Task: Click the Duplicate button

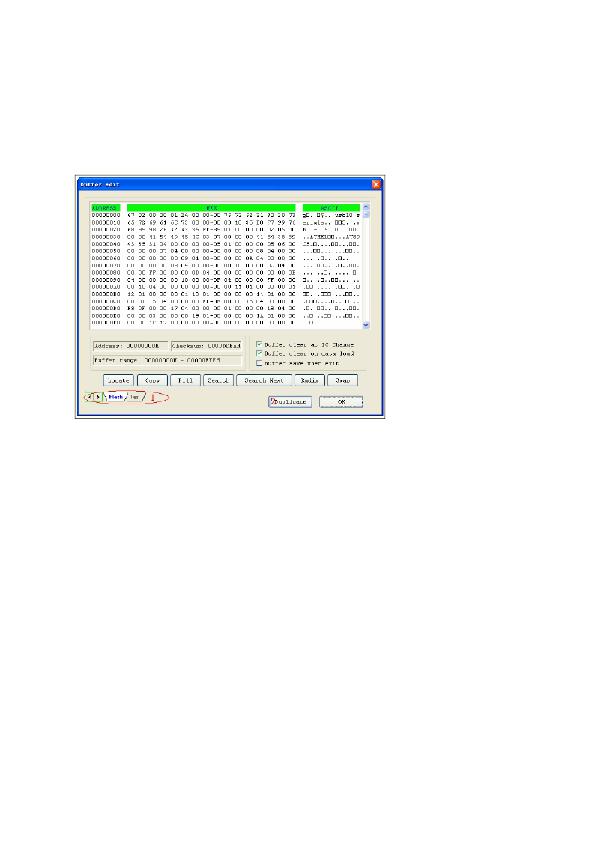Action: click(x=290, y=402)
